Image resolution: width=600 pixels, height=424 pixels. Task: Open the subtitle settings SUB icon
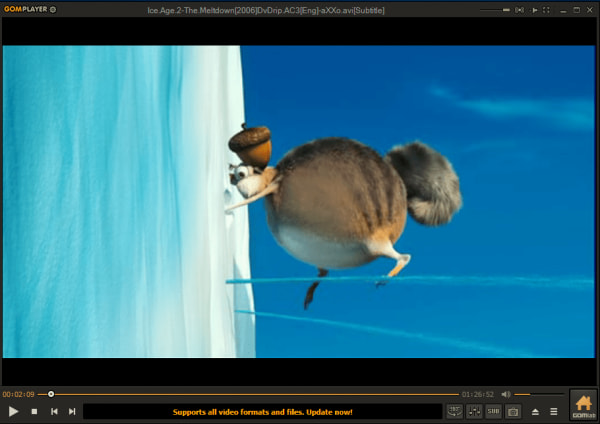point(493,411)
